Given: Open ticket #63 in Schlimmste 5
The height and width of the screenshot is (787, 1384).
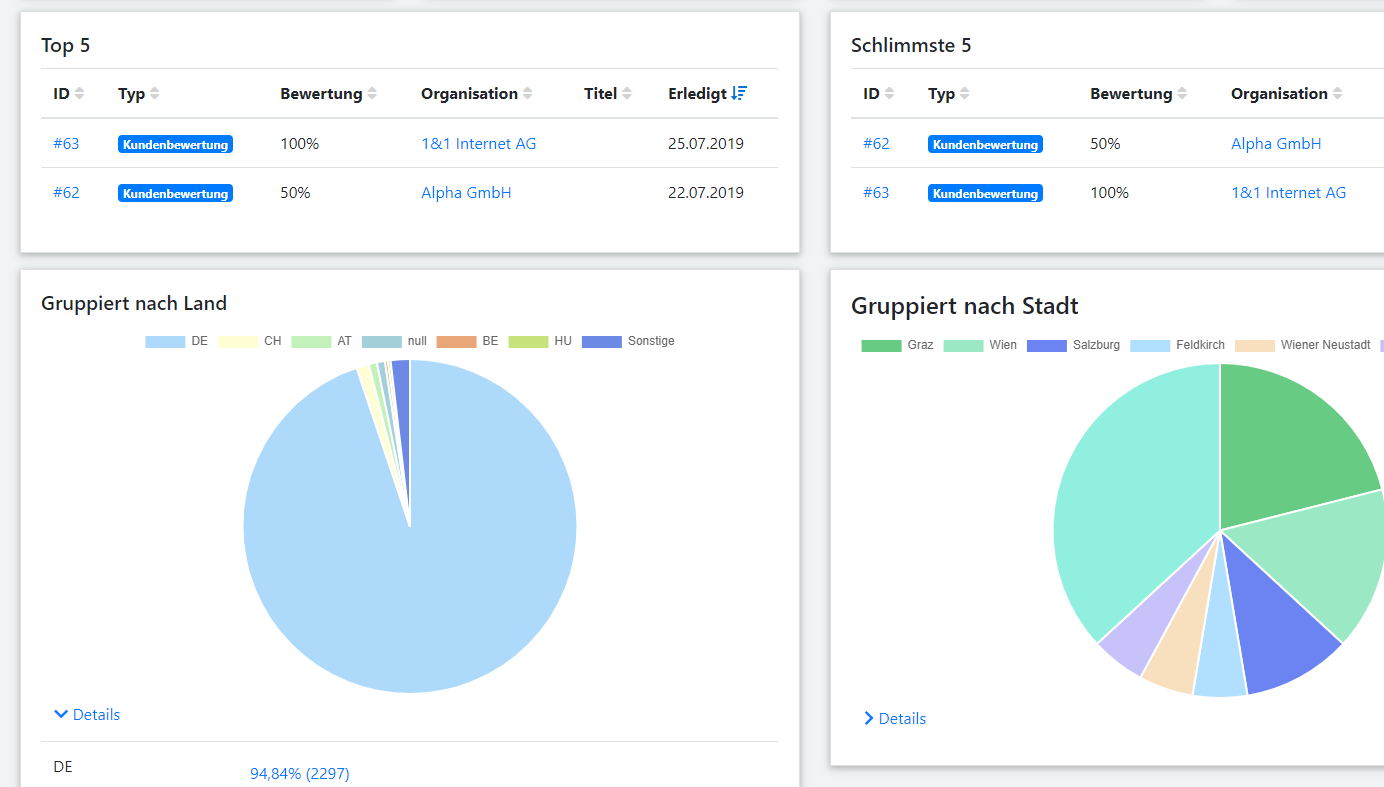Looking at the screenshot, I should pyautogui.click(x=876, y=193).
